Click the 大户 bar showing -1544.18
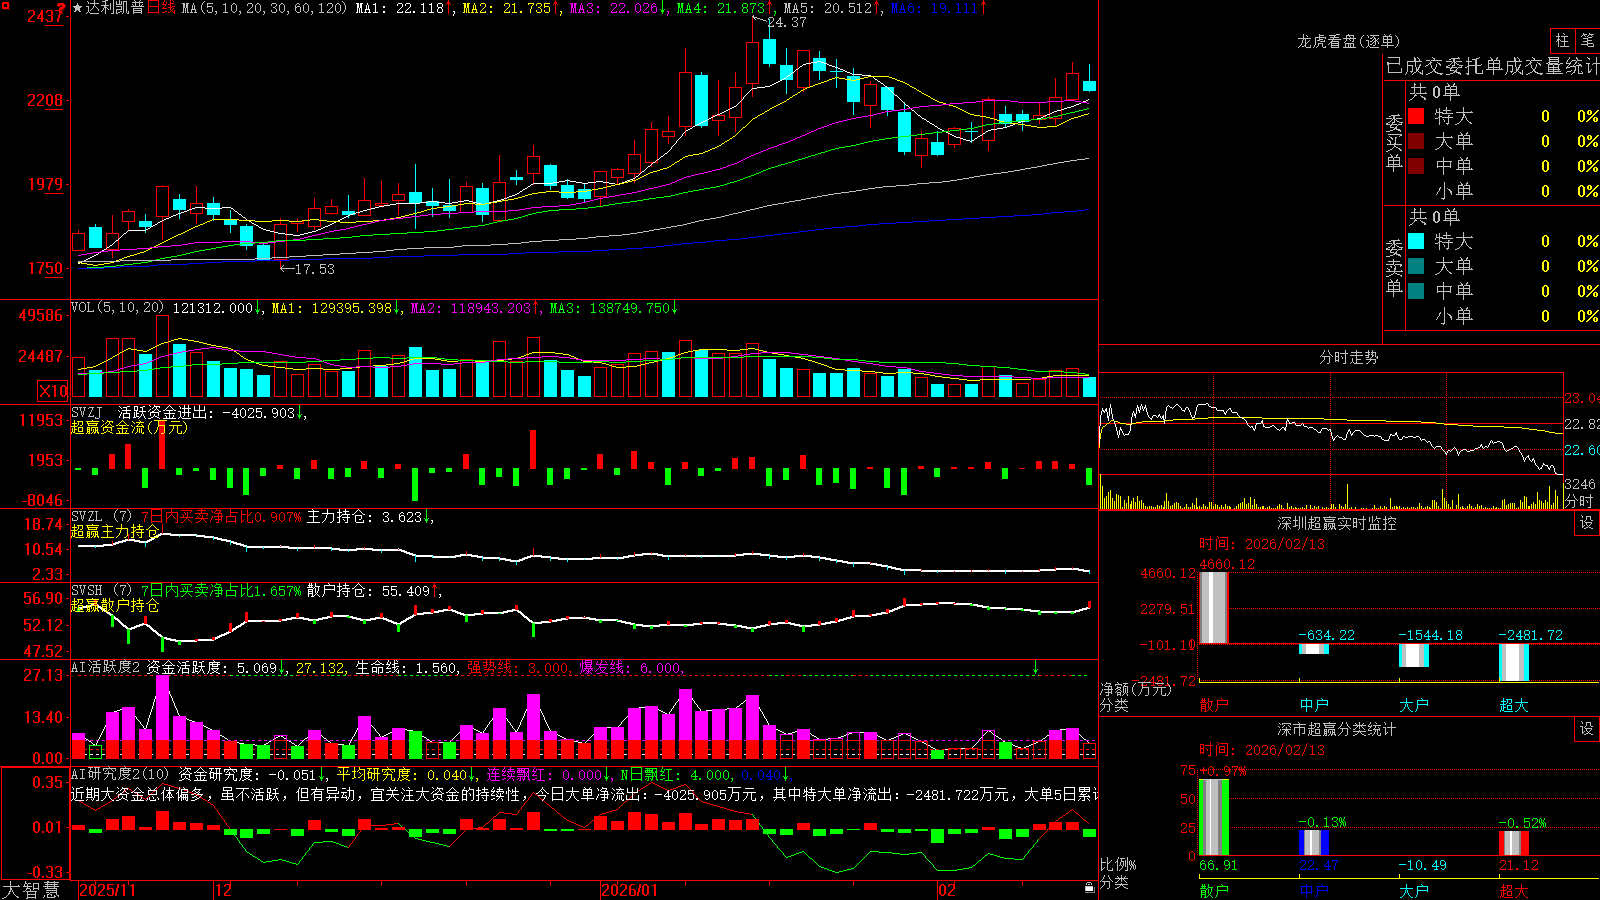The height and width of the screenshot is (900, 1600). coord(1414,656)
